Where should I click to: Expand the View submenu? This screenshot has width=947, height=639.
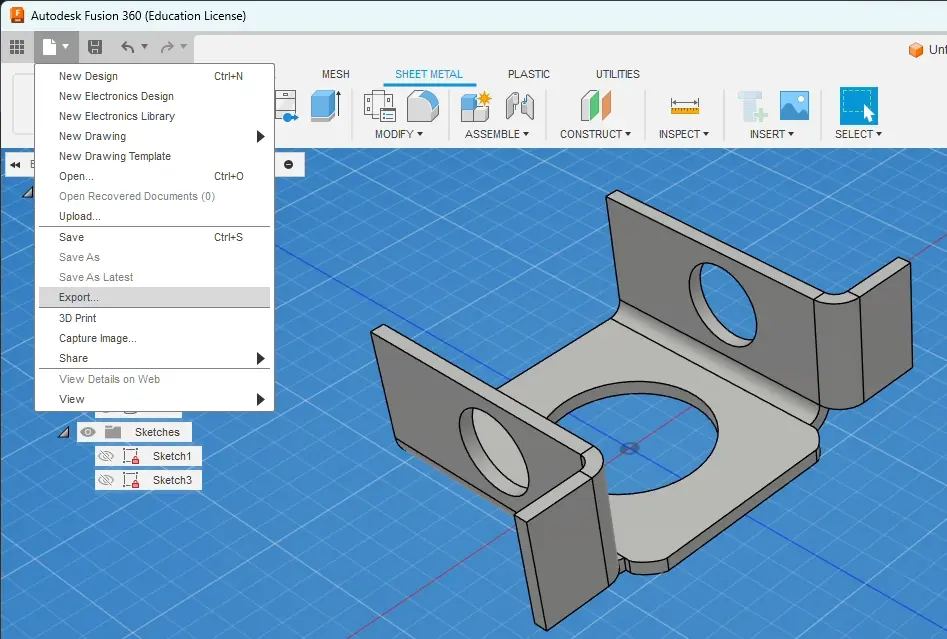[x=69, y=399]
